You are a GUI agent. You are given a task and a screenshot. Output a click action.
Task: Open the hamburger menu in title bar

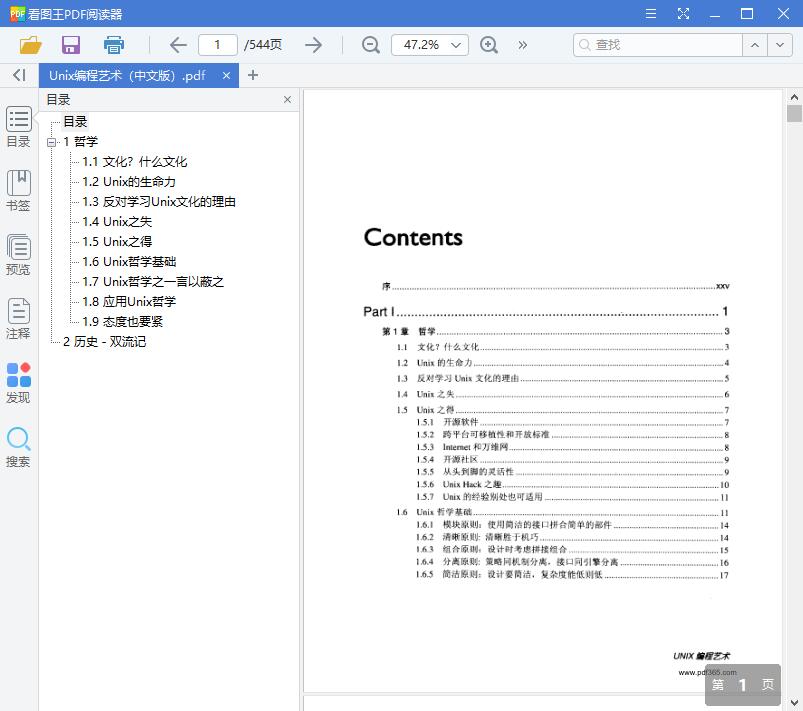(x=651, y=14)
